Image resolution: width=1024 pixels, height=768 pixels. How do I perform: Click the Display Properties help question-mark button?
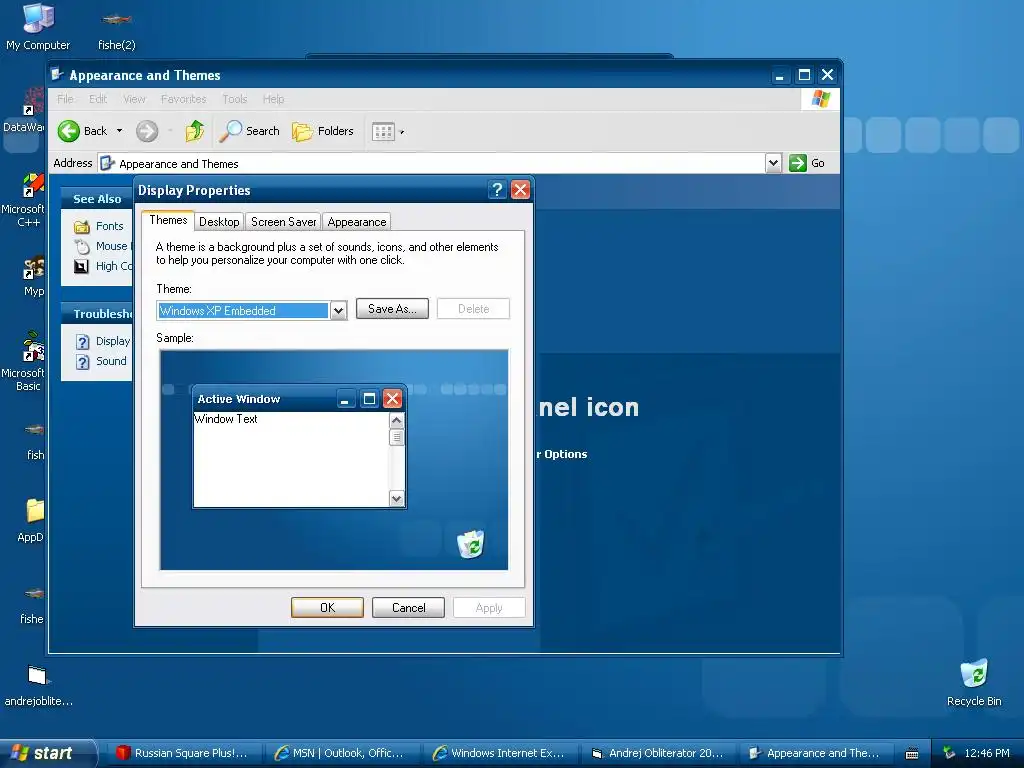[x=497, y=189]
